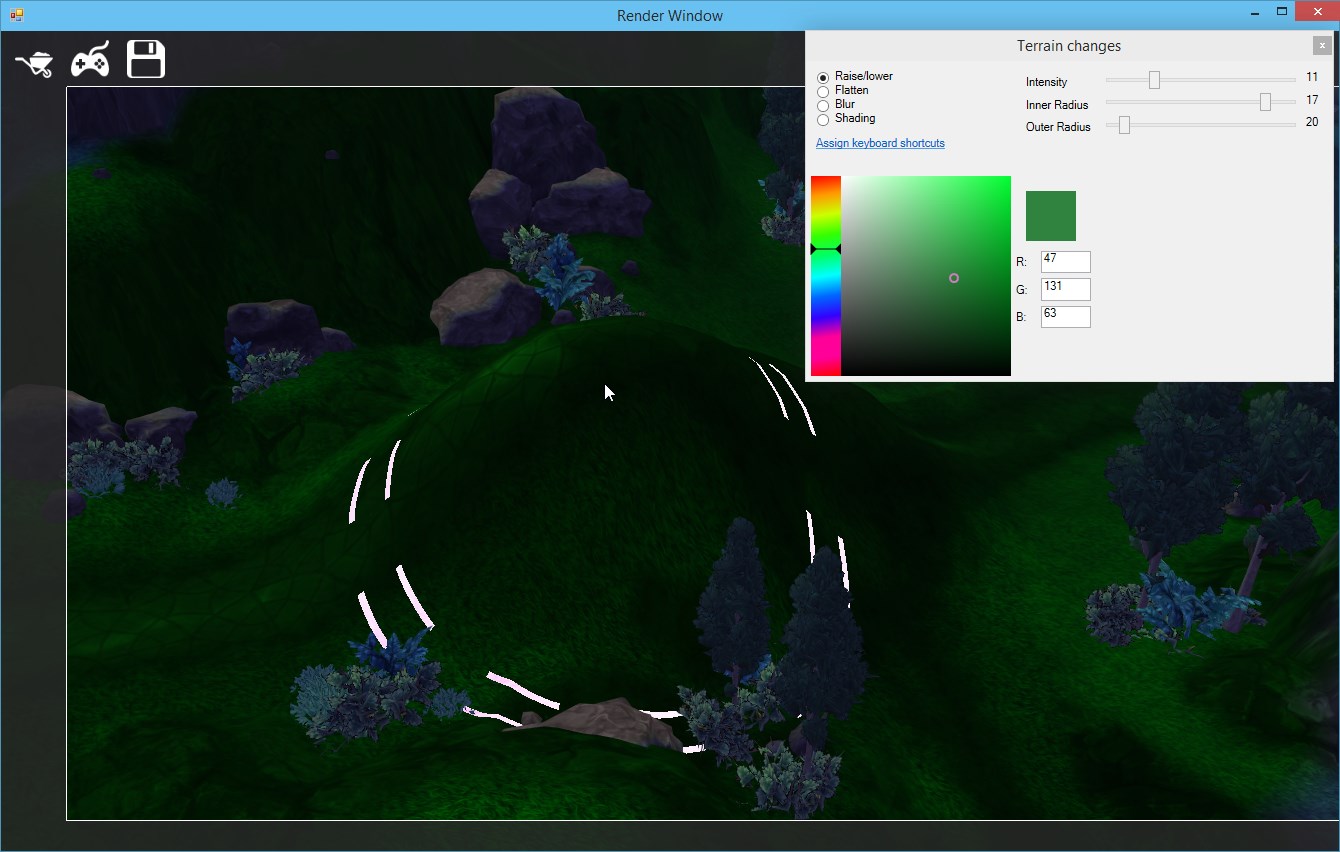Close the Terrain changes panel
This screenshot has height=852, width=1340.
point(1322,46)
